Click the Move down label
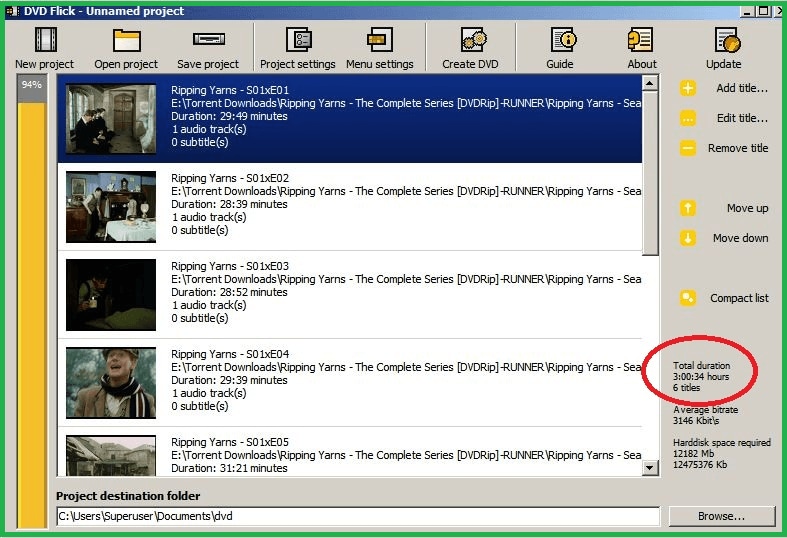The image size is (787, 538). coord(740,238)
